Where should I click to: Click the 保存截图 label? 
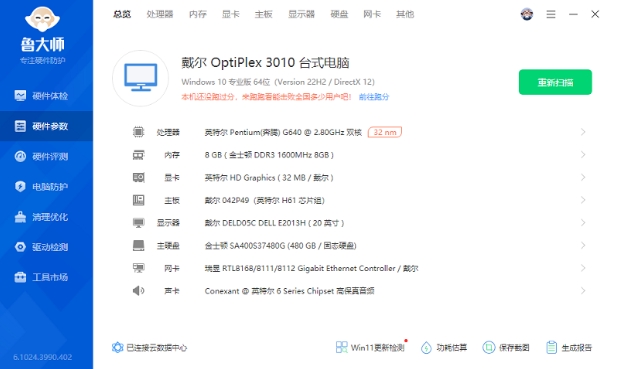pos(514,348)
